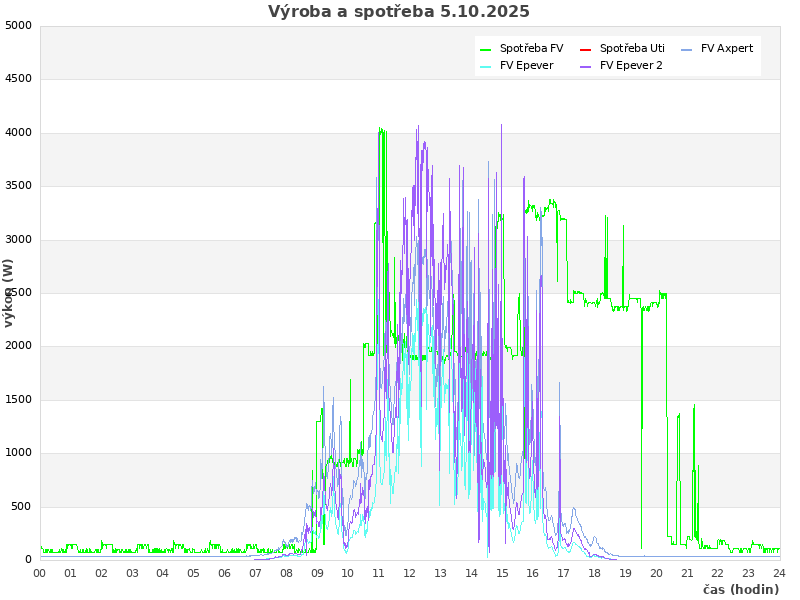Image resolution: width=800 pixels, height=600 pixels.
Task: Click the 1000 value on power axis
Action: pos(18,453)
